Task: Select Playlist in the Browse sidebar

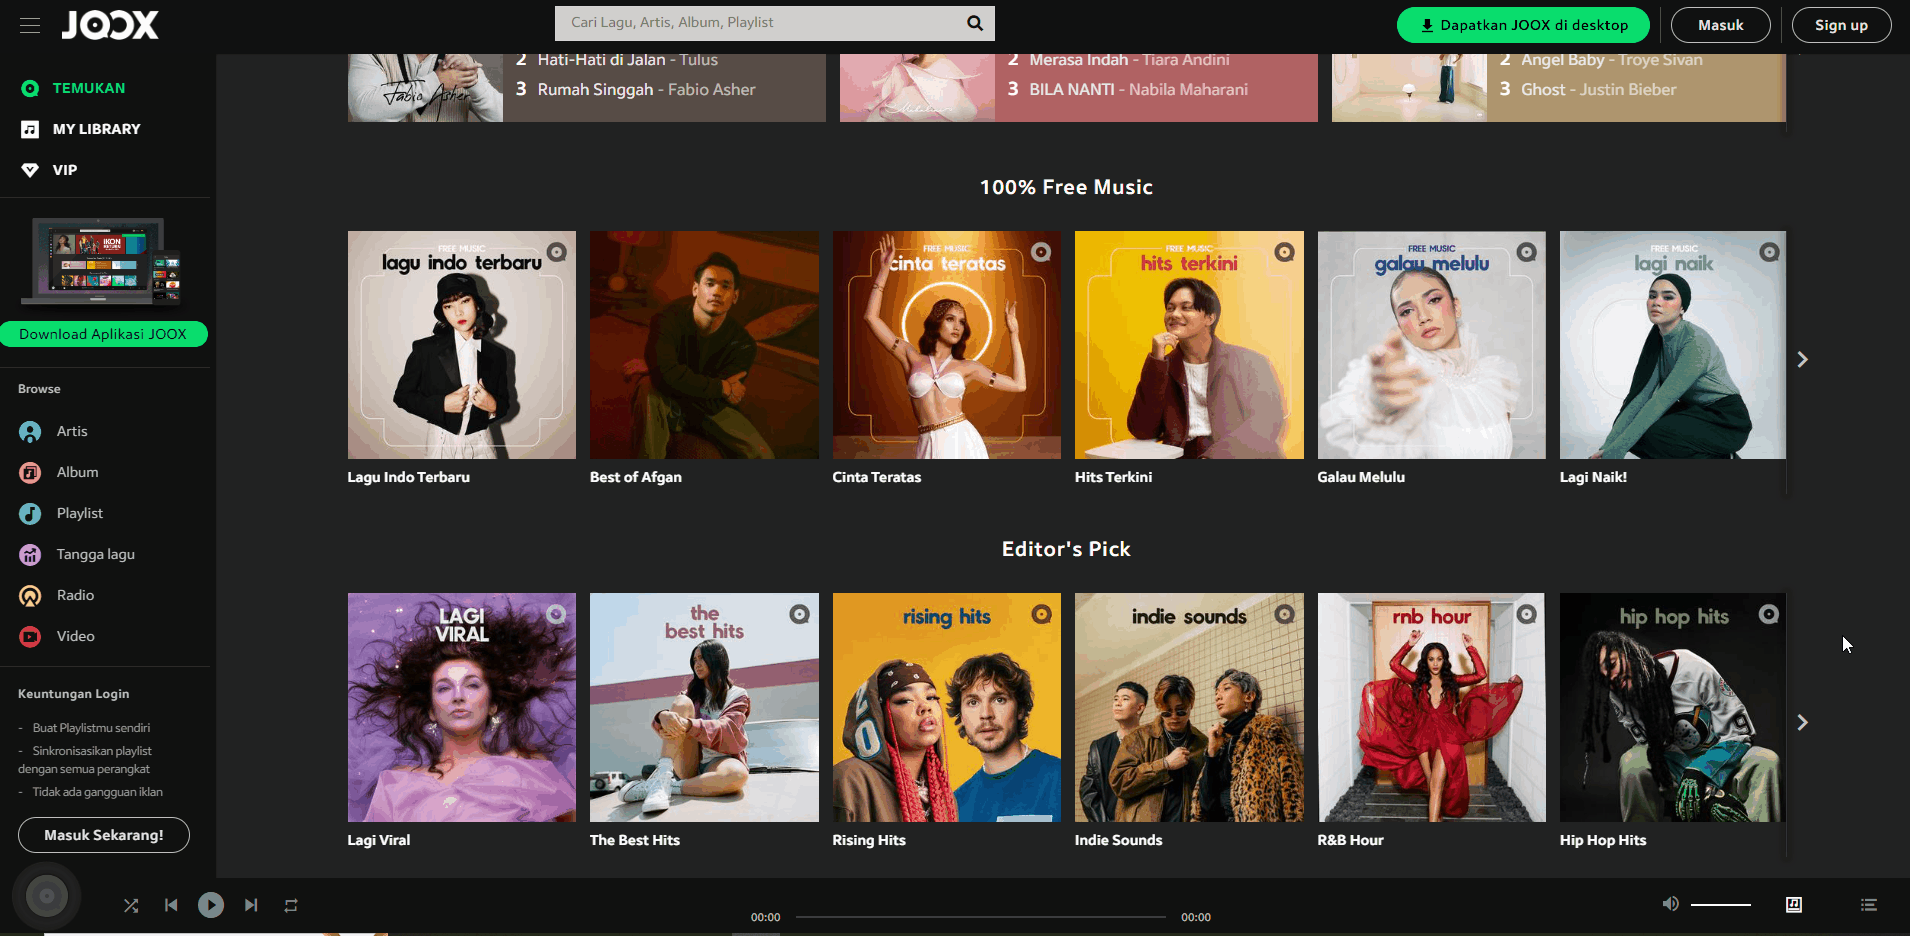Action: click(x=79, y=513)
